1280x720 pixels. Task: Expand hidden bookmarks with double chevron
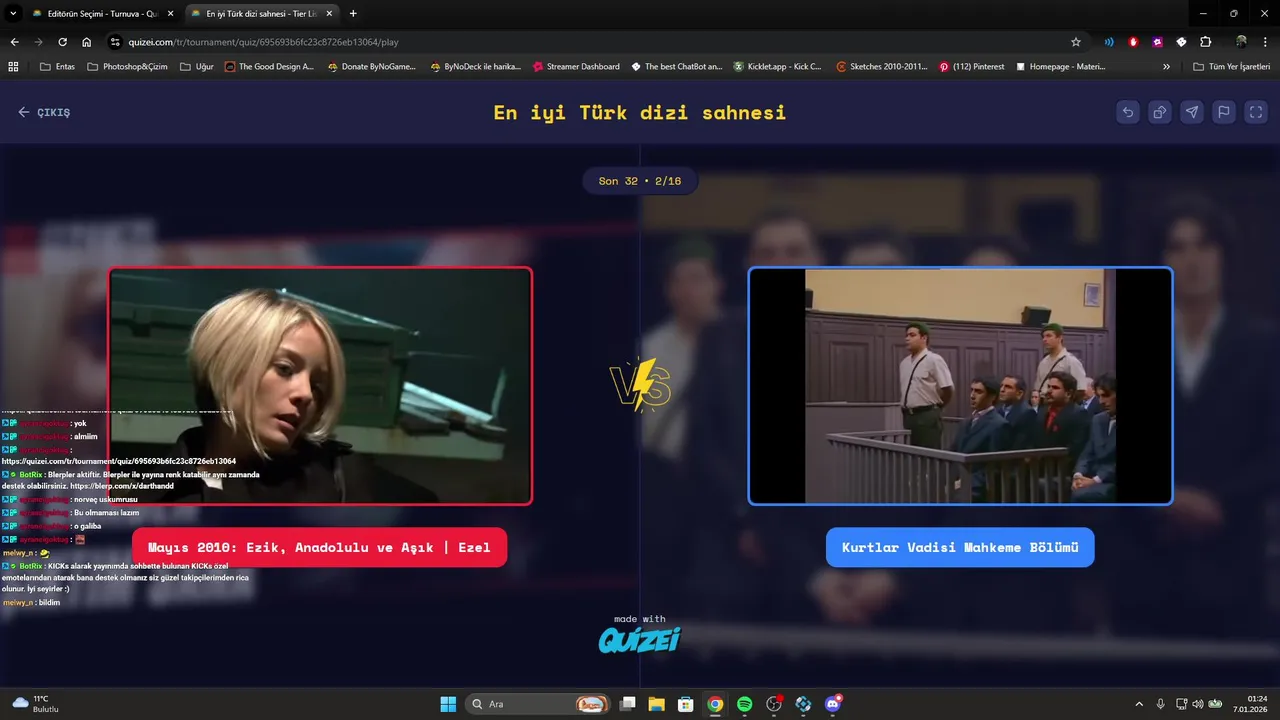[1166, 67]
